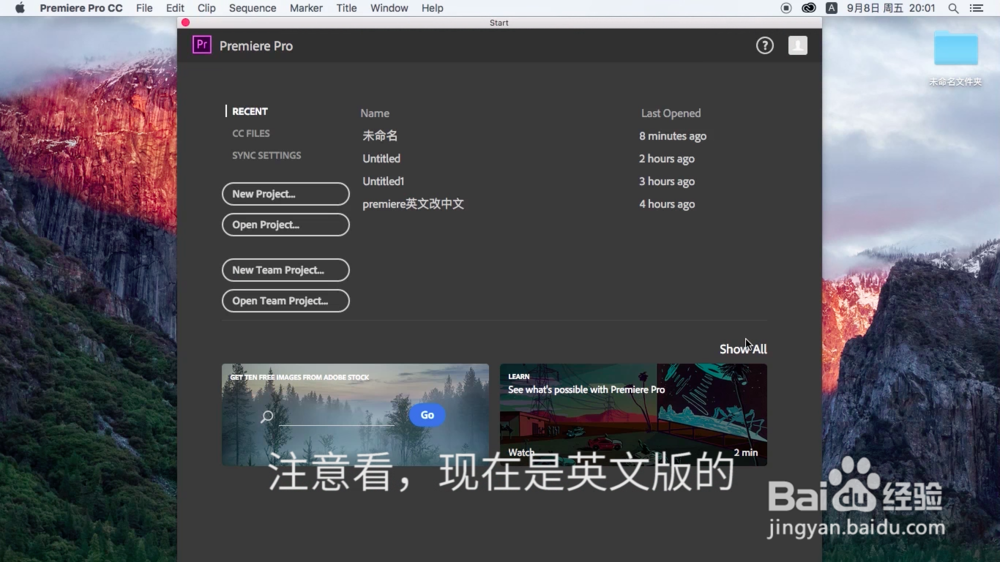This screenshot has height=562, width=1000.
Task: Click the New Team Project... button
Action: coord(286,270)
